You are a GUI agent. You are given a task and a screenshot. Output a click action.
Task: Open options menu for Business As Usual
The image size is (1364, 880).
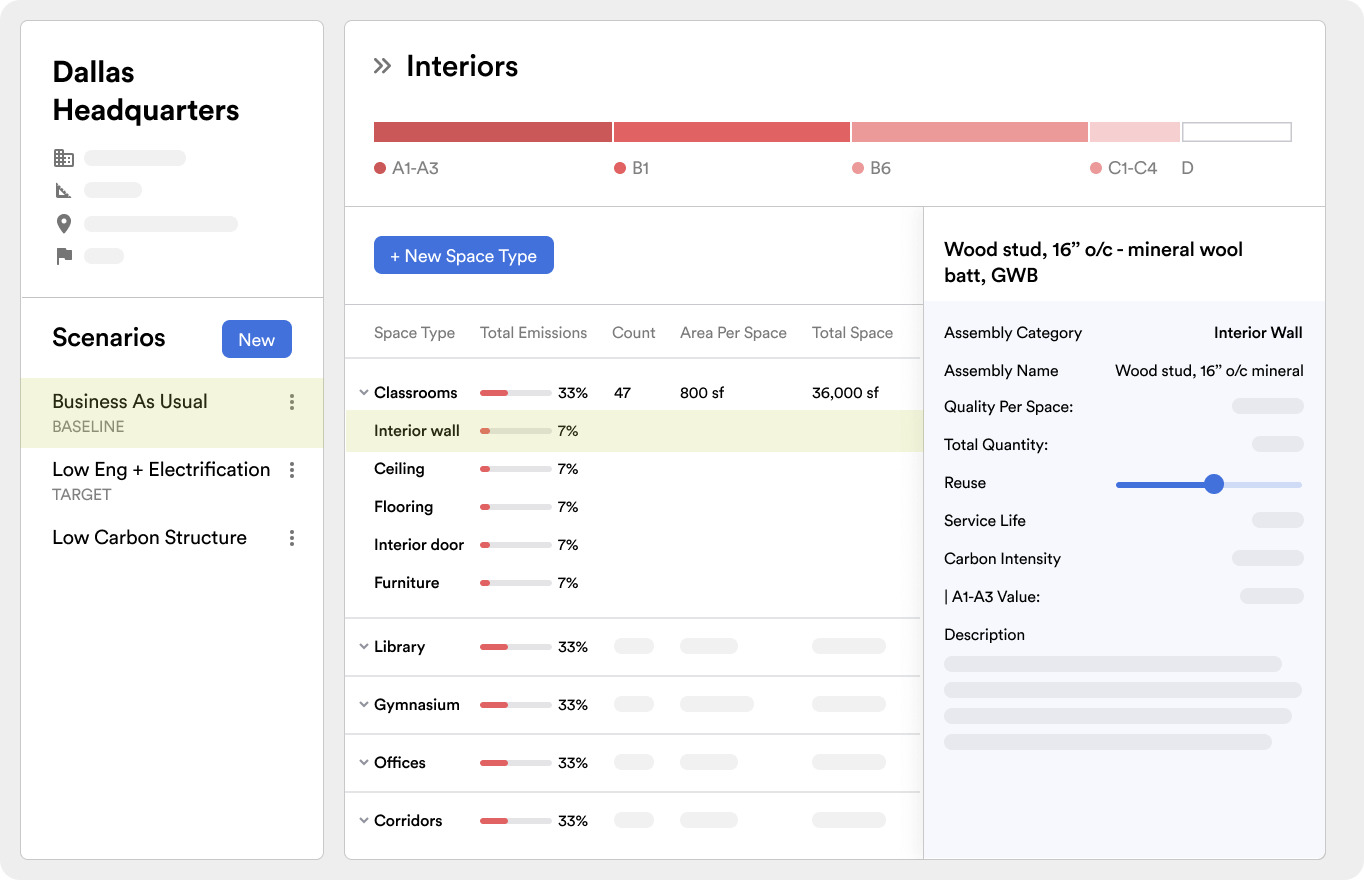pos(292,402)
